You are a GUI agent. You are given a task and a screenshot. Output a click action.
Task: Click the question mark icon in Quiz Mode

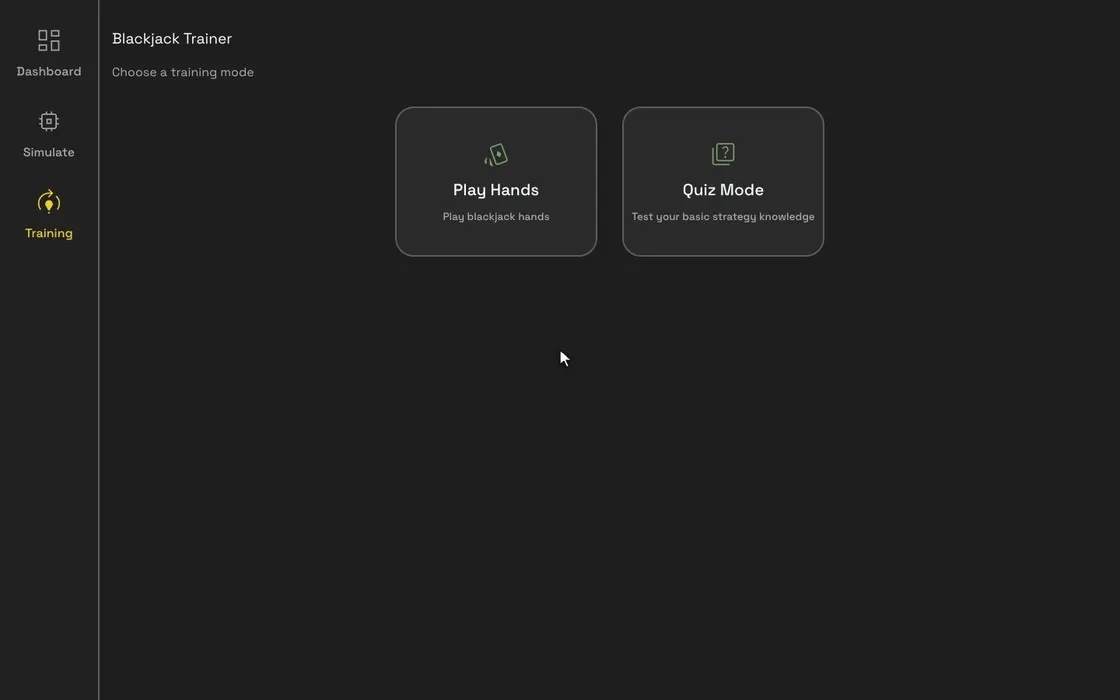[x=723, y=154]
